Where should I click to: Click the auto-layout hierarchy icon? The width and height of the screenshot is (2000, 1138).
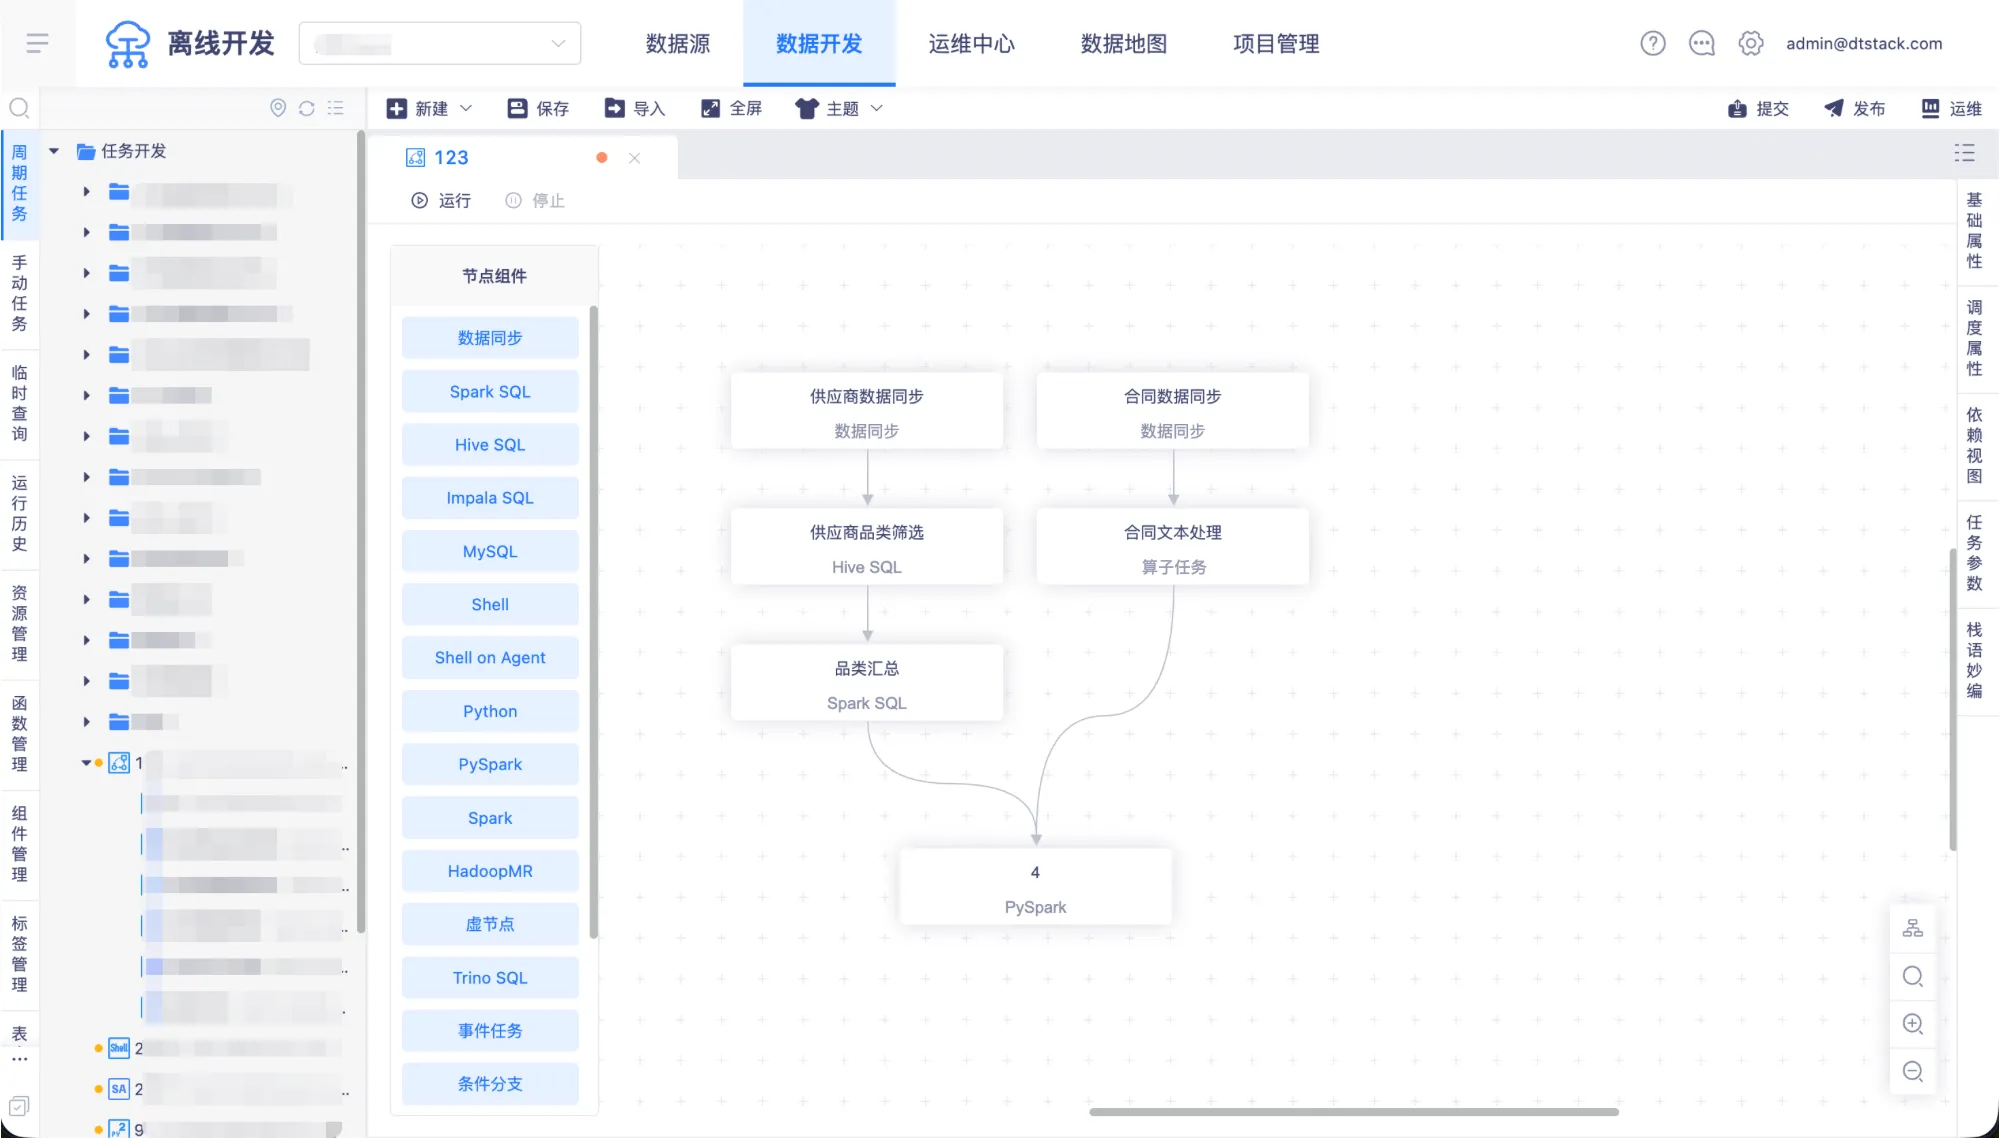[x=1912, y=929]
